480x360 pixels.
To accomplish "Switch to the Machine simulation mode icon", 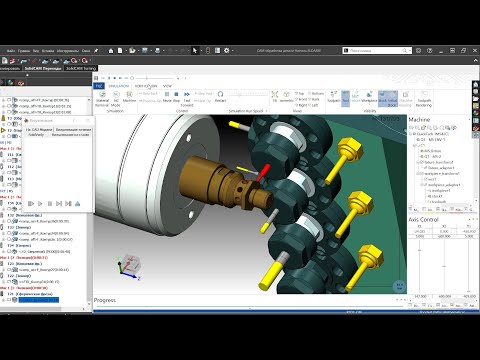I will (x=129, y=97).
